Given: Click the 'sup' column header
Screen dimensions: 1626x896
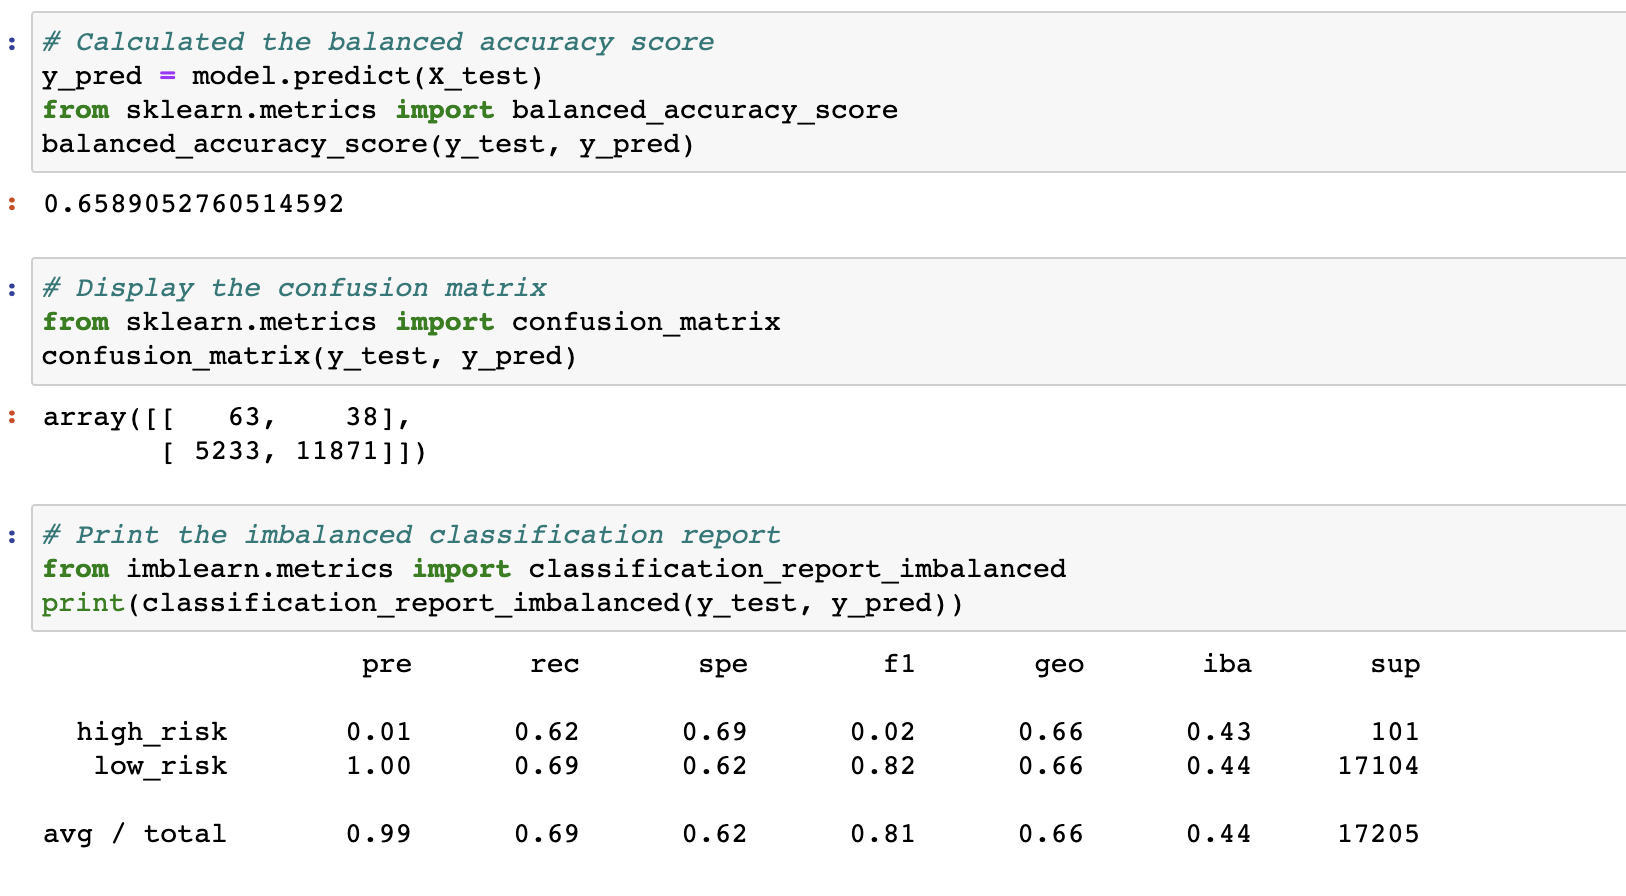Looking at the screenshot, I should (x=1395, y=665).
